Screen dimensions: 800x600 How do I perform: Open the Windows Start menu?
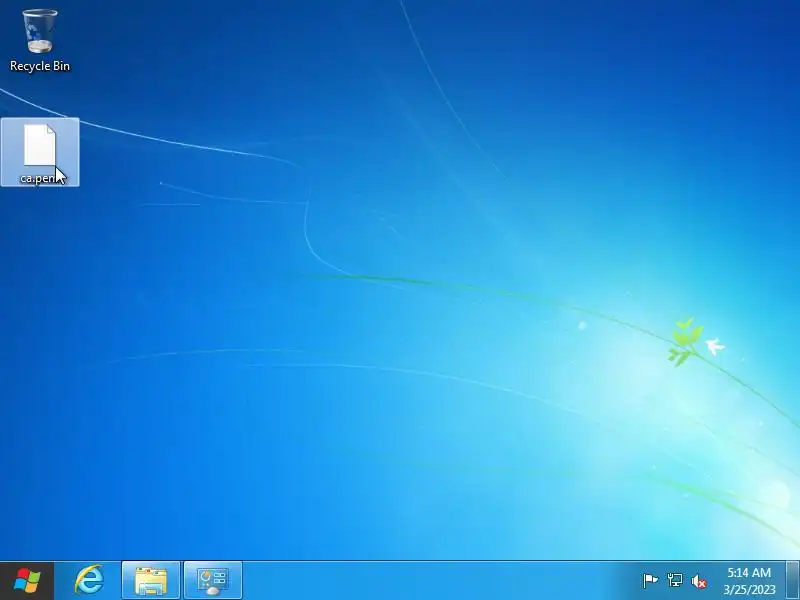pyautogui.click(x=27, y=581)
